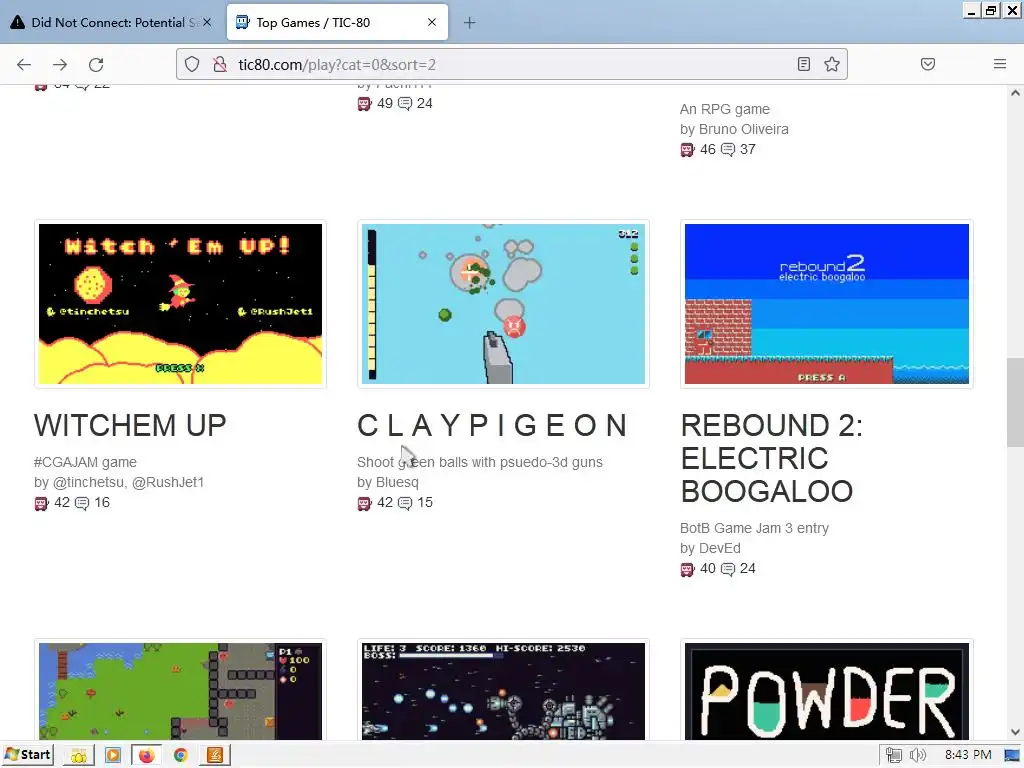This screenshot has width=1024, height=768.
Task: Click the show desktop icon in tray corner
Action: click(x=1013, y=756)
